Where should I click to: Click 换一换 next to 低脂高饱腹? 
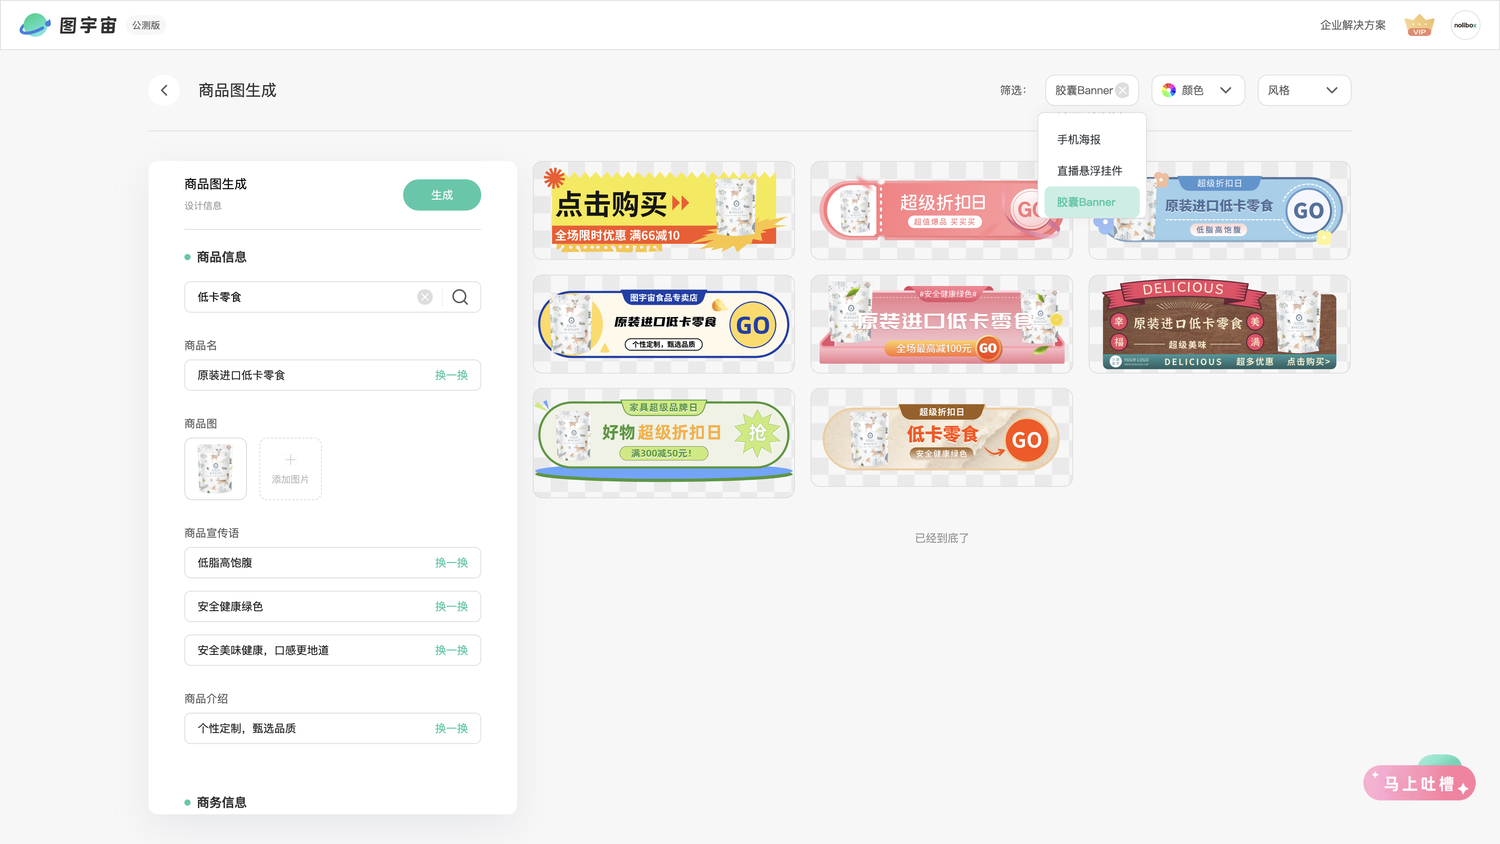[451, 563]
